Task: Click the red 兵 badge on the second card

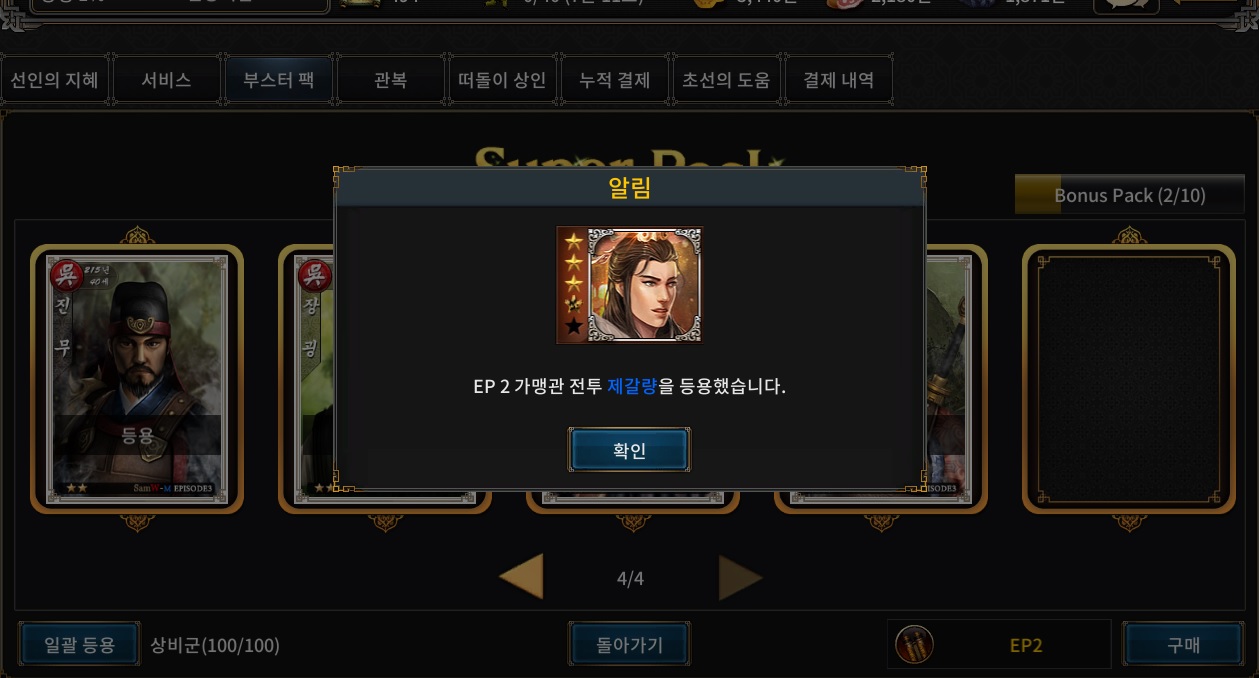Action: pyautogui.click(x=315, y=273)
